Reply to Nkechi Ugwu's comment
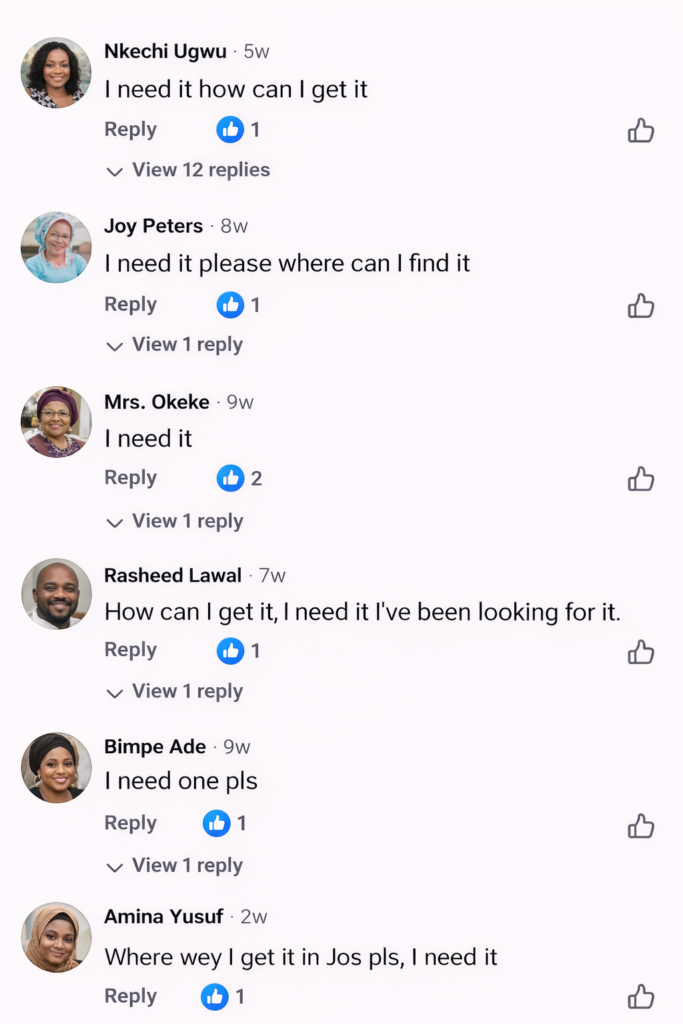683x1024 pixels. pos(130,130)
